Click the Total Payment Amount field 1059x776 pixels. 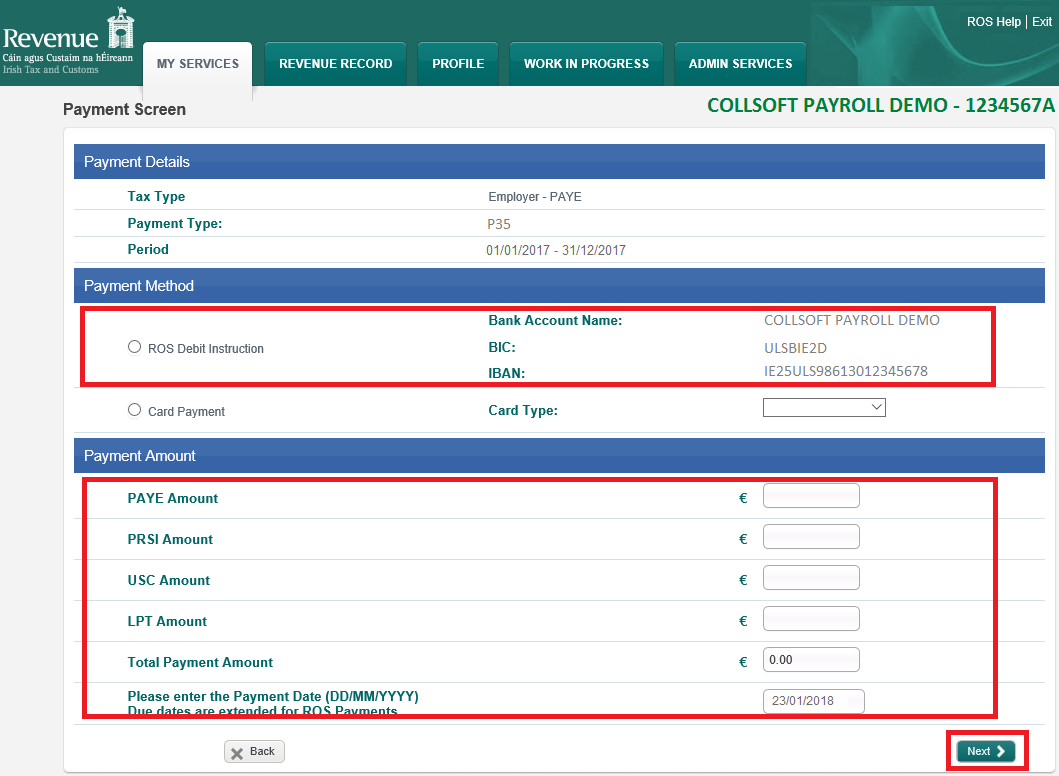coord(811,661)
